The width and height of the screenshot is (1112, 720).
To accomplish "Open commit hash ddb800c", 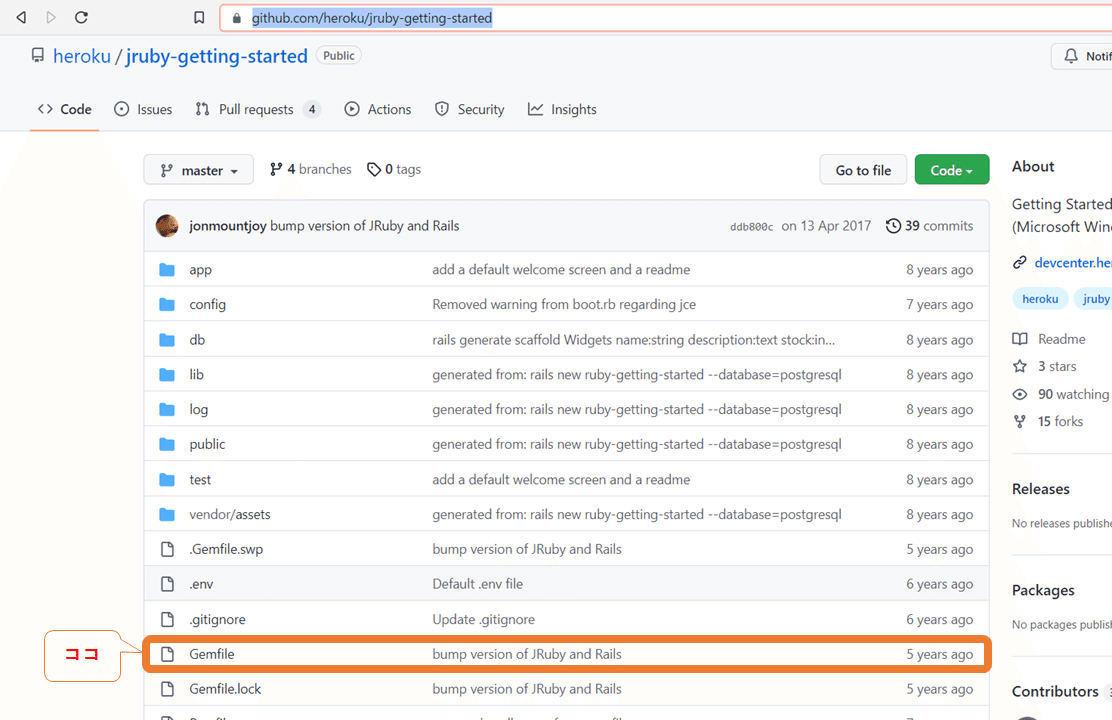I will coord(752,226).
